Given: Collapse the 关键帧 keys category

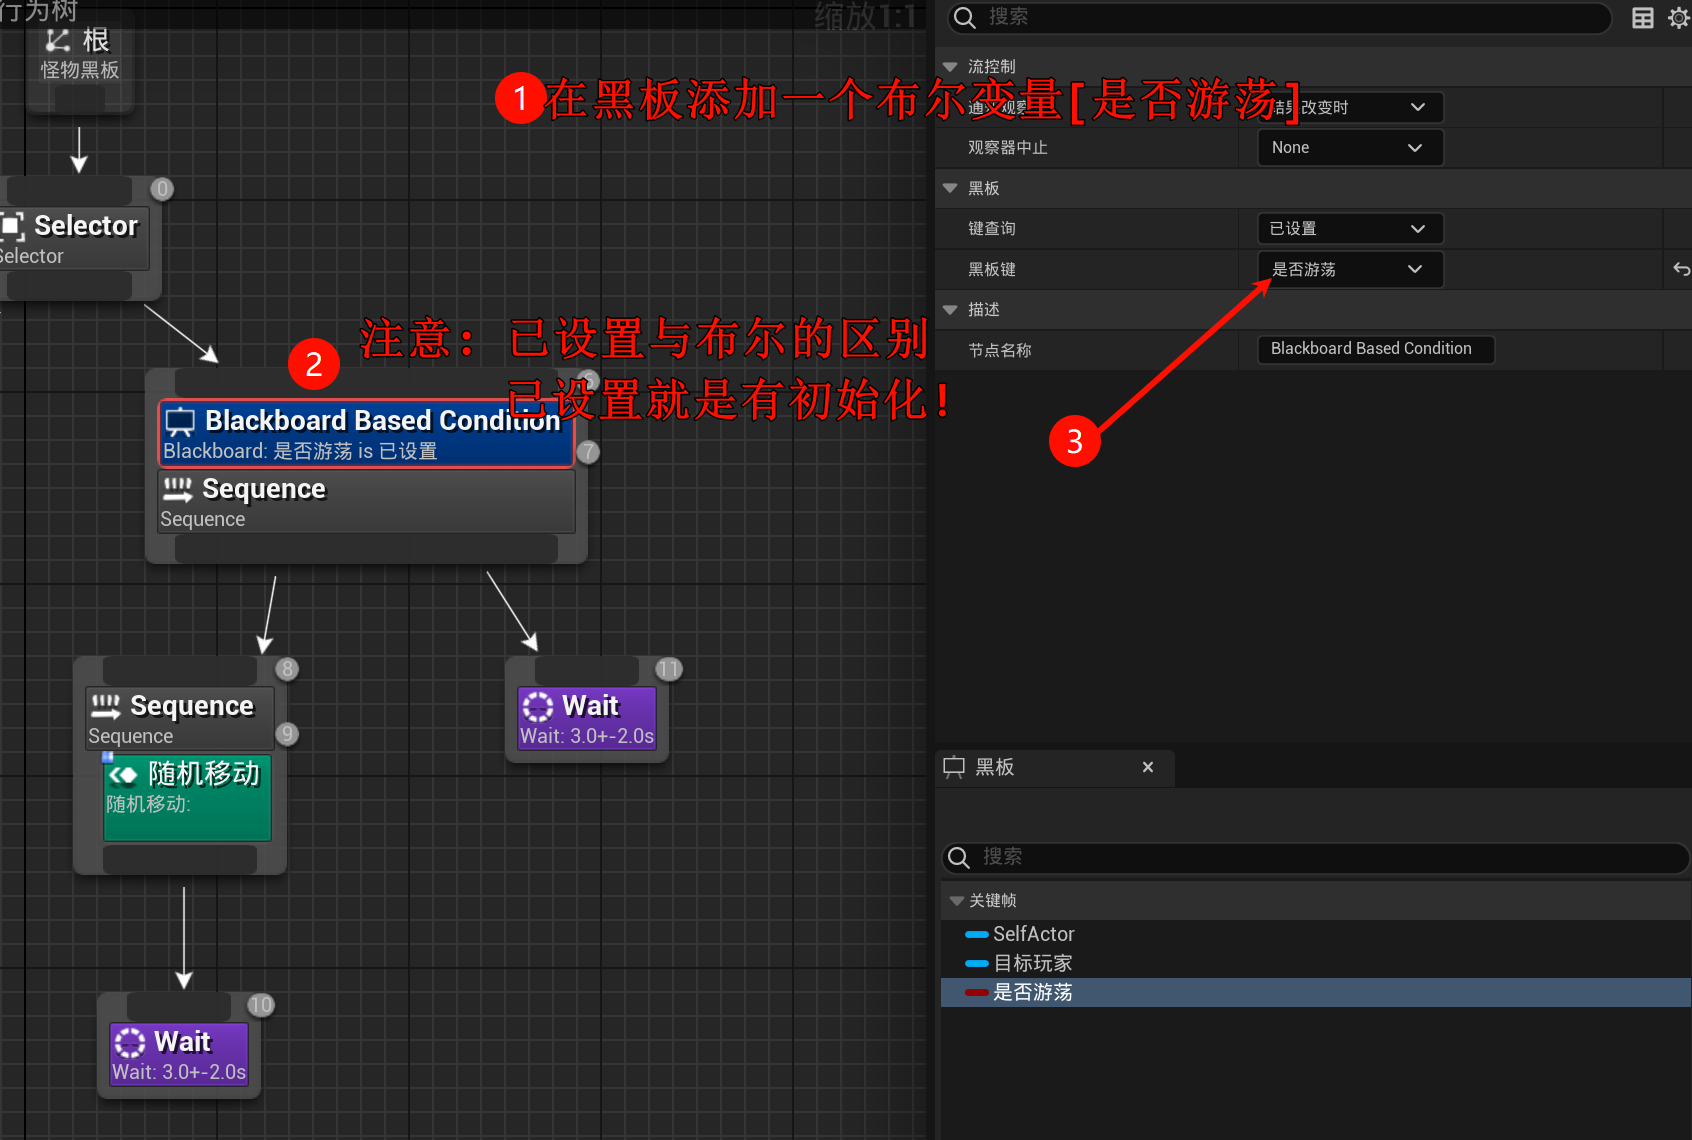Looking at the screenshot, I should (x=957, y=901).
